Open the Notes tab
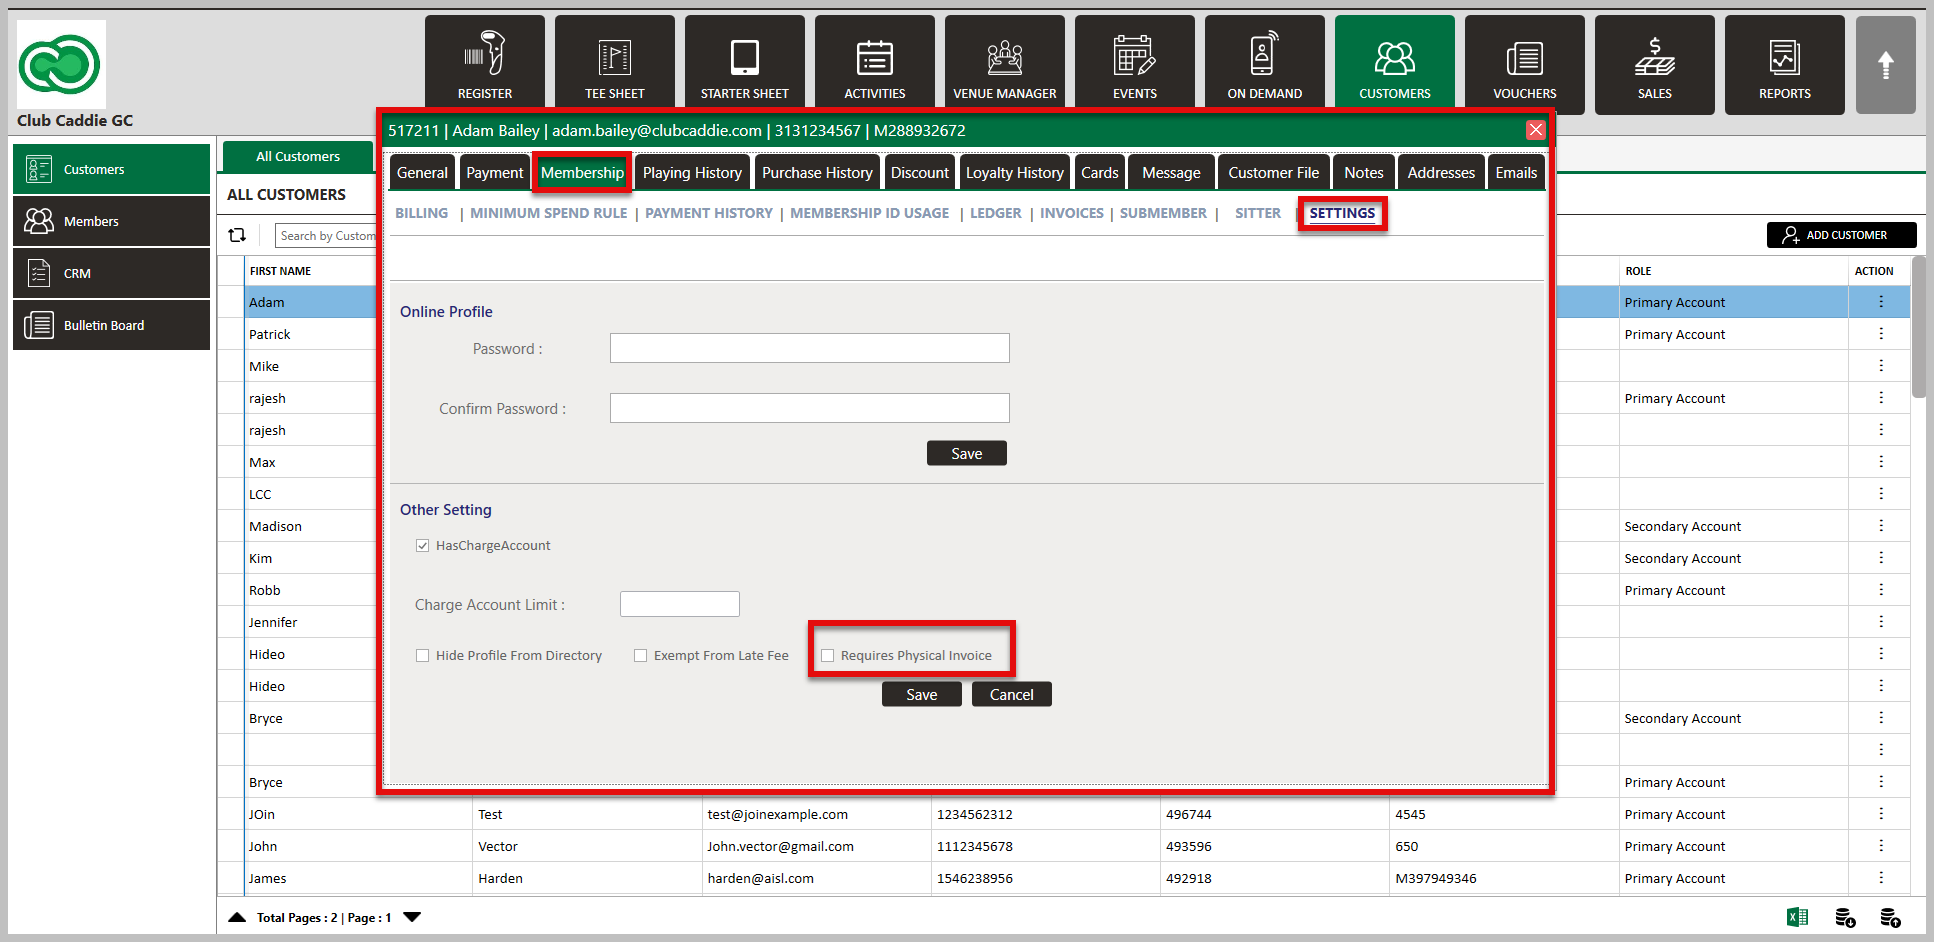This screenshot has height=942, width=1934. (x=1364, y=172)
